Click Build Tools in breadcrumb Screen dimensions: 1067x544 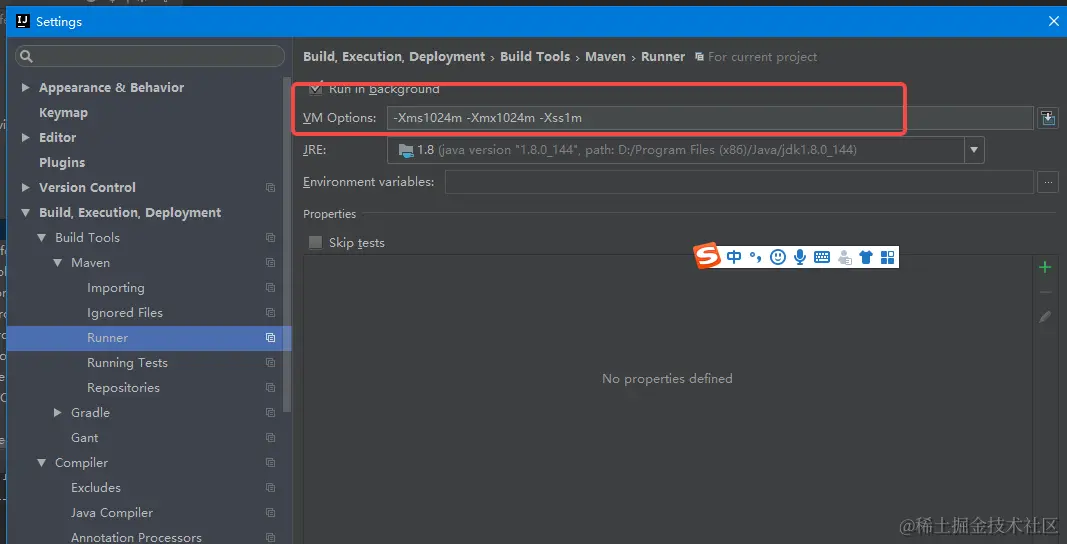tap(535, 57)
